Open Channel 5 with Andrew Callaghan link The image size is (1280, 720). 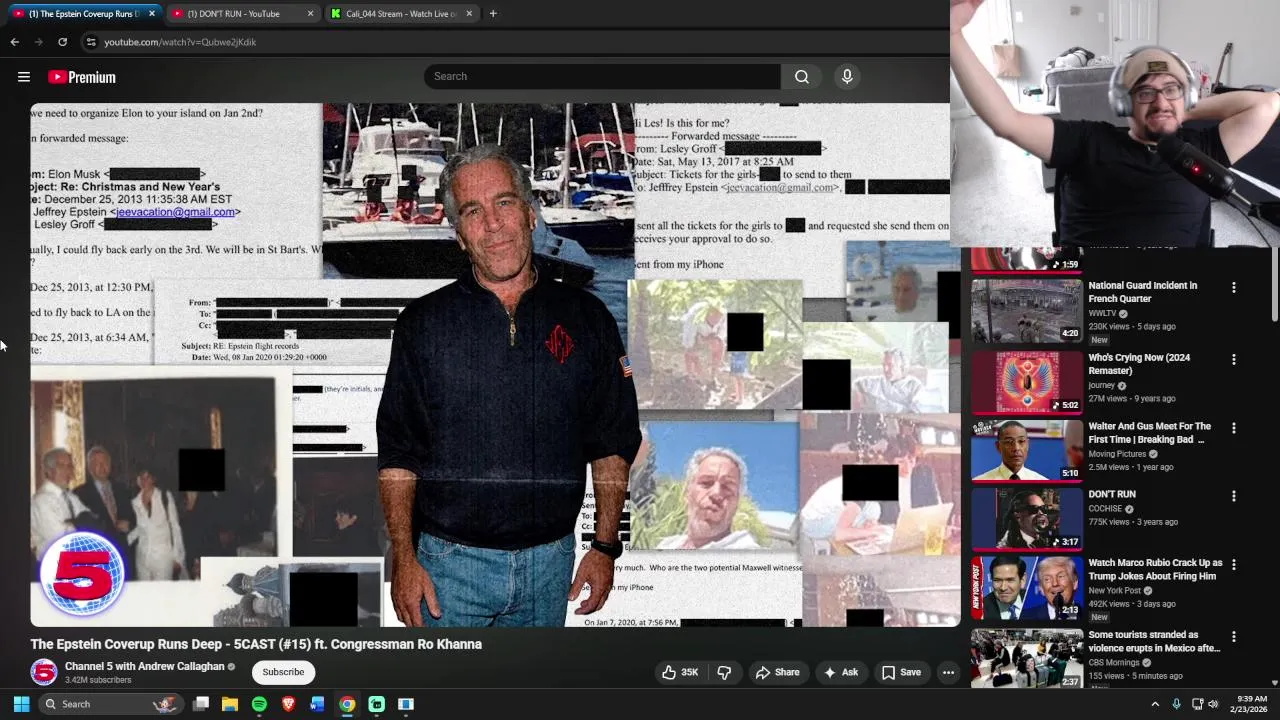[144, 666]
